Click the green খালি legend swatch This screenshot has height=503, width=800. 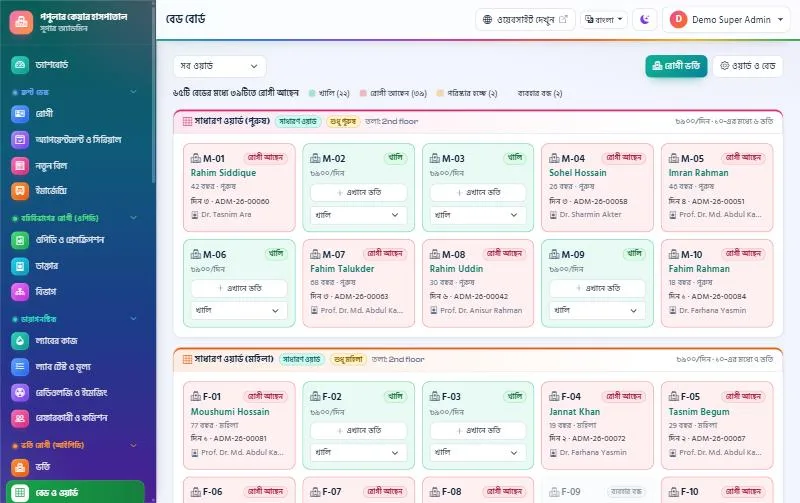[312, 93]
